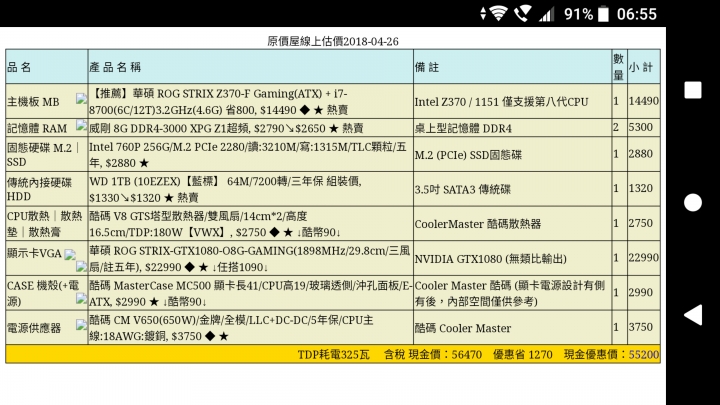Select the 記憶體 RAM category cell
Viewport: 720px width, 405px height.
pyautogui.click(x=47, y=128)
